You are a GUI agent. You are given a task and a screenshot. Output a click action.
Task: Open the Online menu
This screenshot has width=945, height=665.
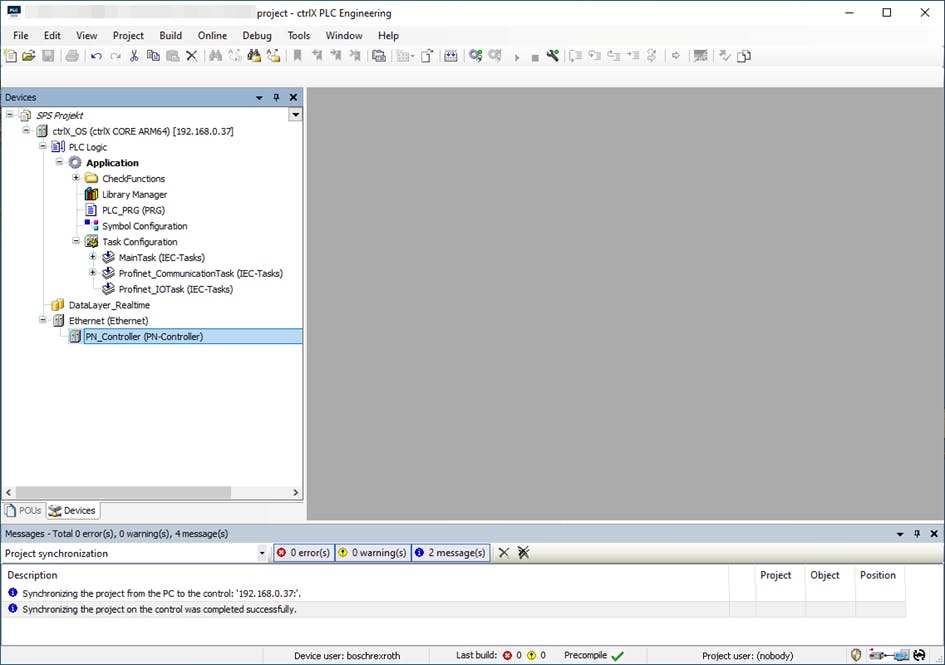click(212, 35)
